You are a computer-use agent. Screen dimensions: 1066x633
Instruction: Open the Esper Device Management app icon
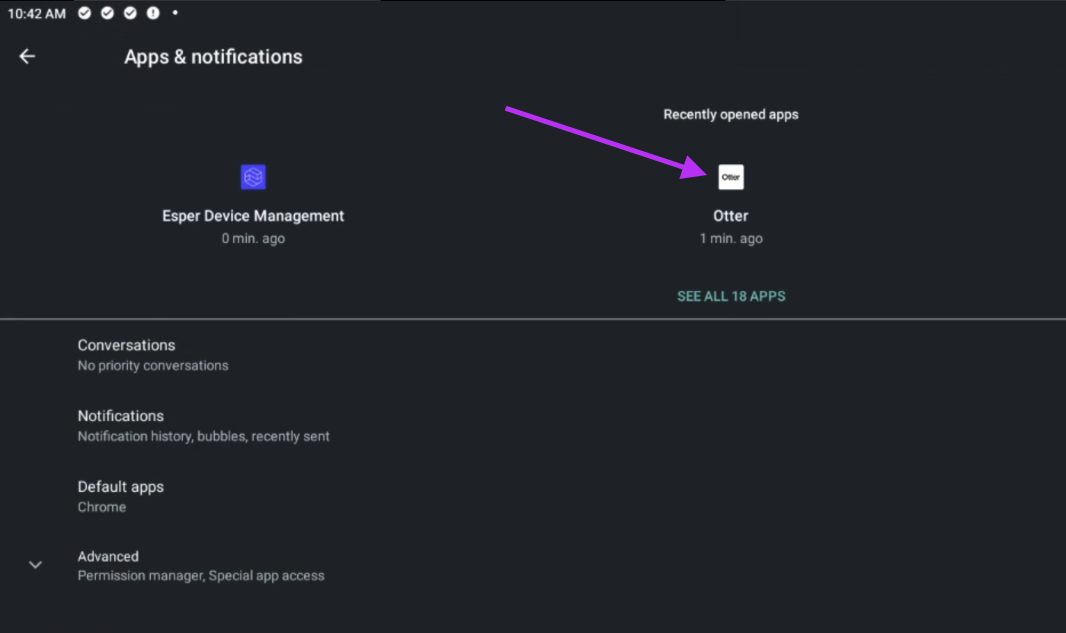(x=253, y=177)
